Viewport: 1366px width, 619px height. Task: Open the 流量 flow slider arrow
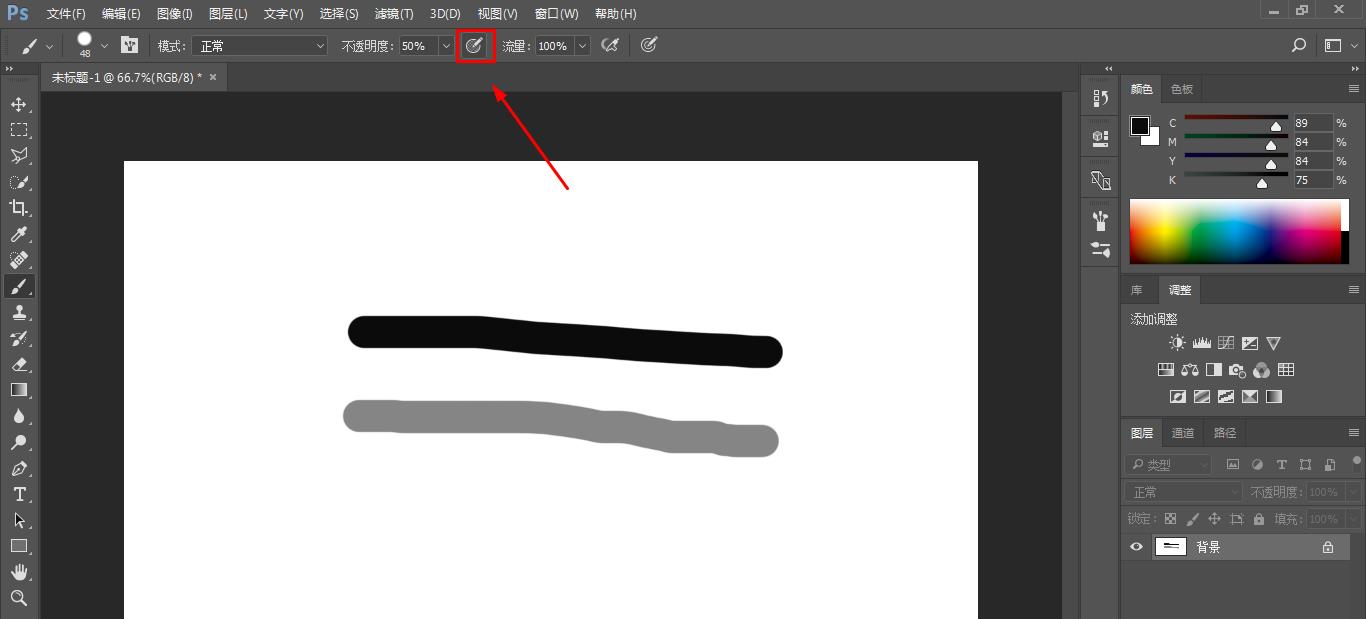click(x=582, y=46)
